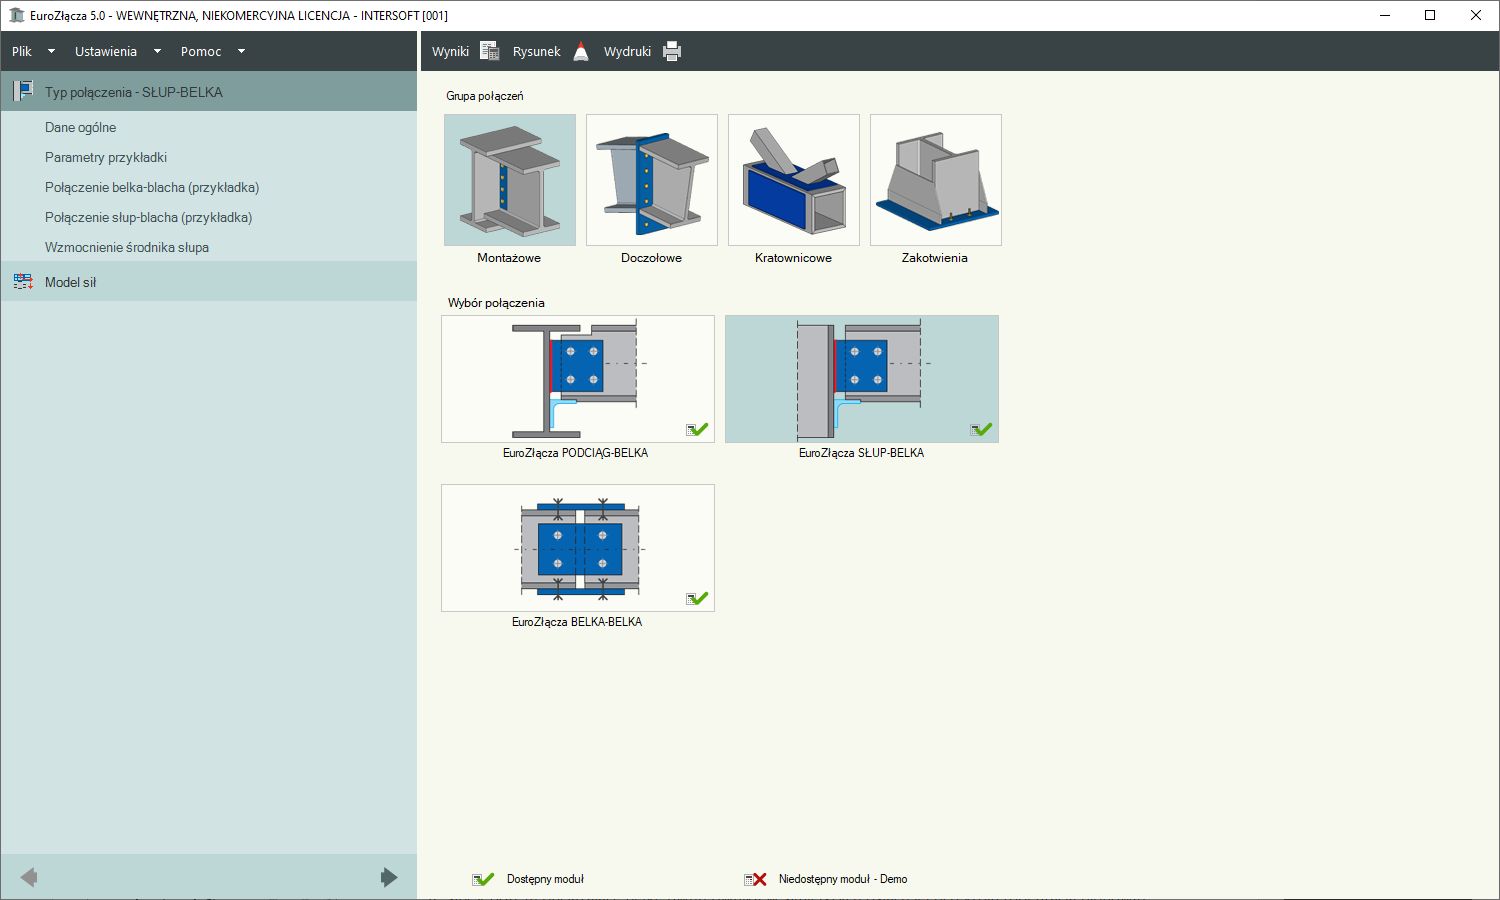Open Wzmocnienie środnika słupa item

[x=127, y=247]
